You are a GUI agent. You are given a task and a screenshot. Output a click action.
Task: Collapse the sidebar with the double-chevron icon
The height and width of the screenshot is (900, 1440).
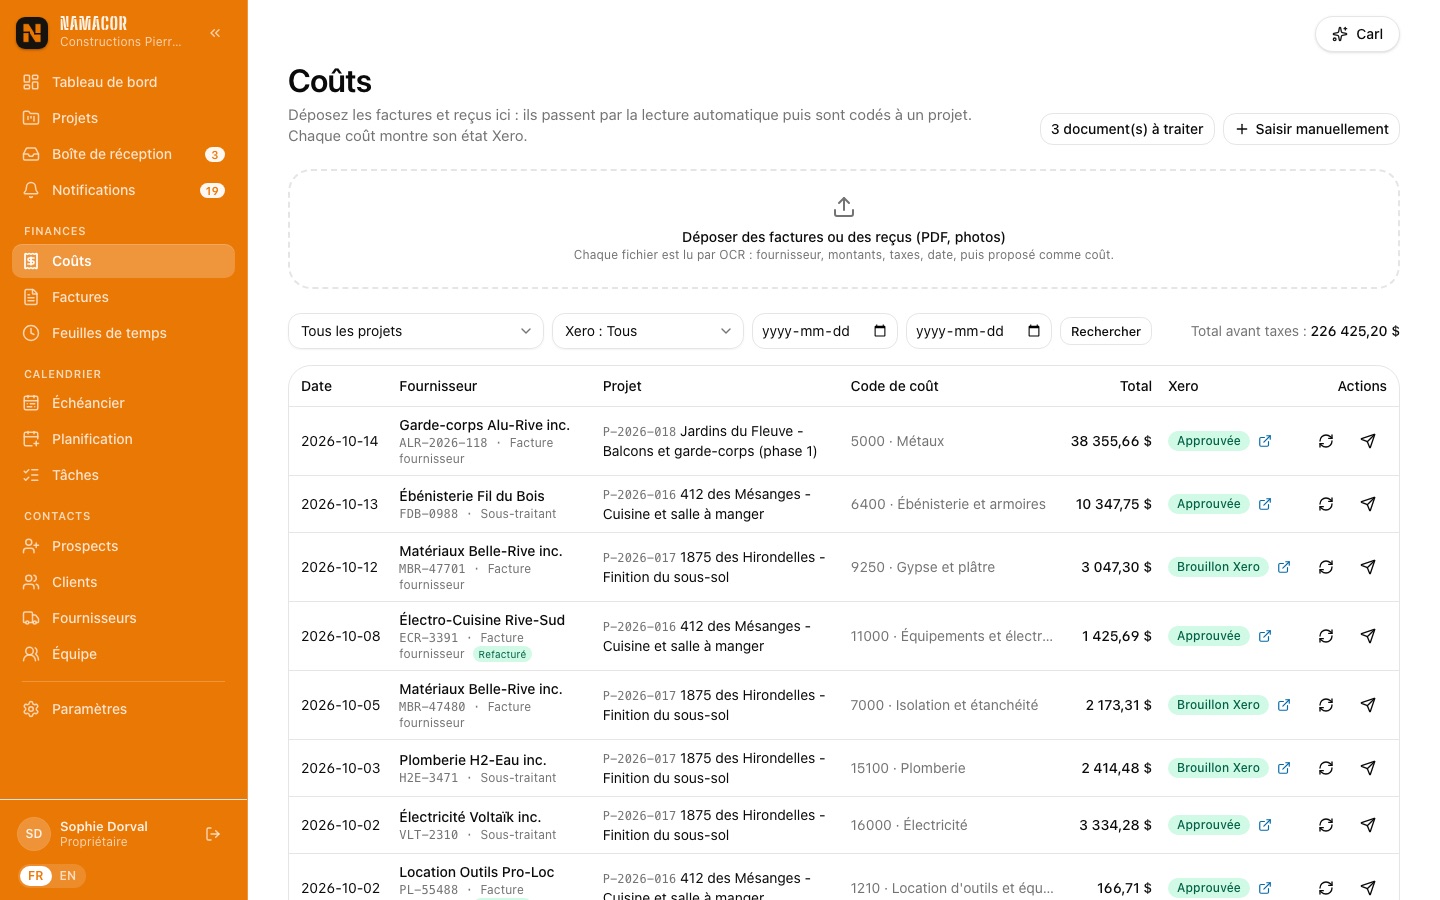215,33
